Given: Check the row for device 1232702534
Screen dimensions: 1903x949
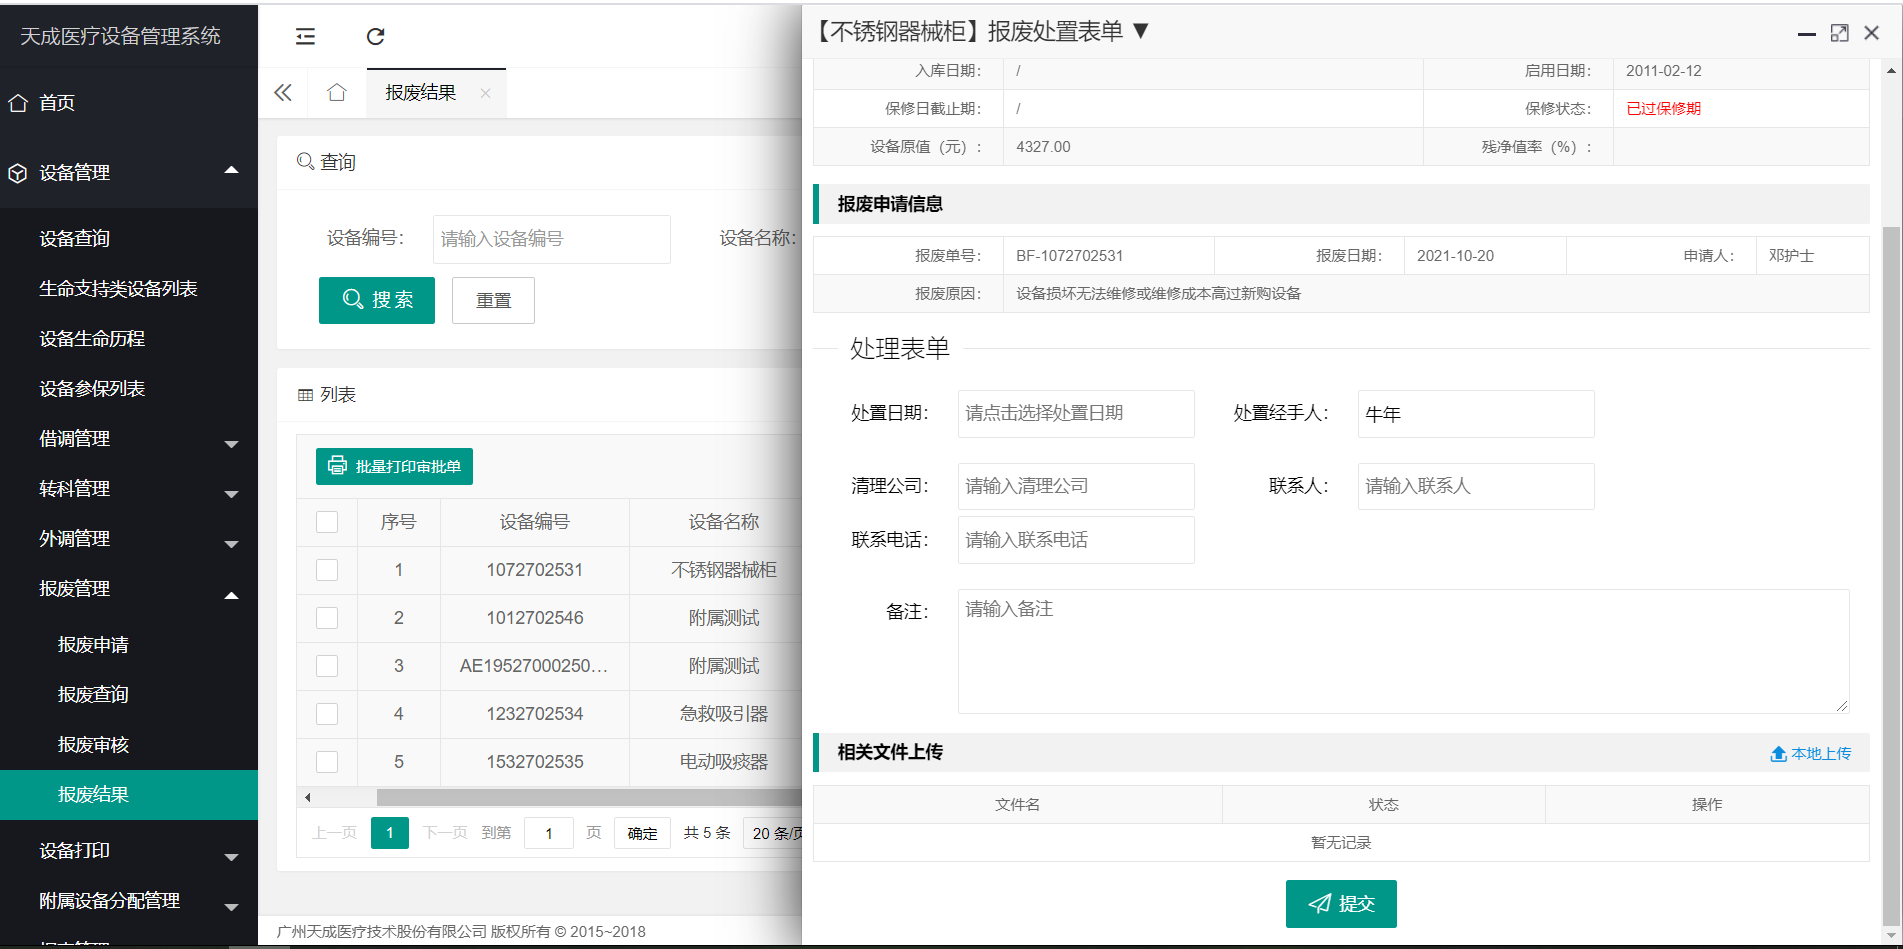Looking at the screenshot, I should (x=327, y=714).
